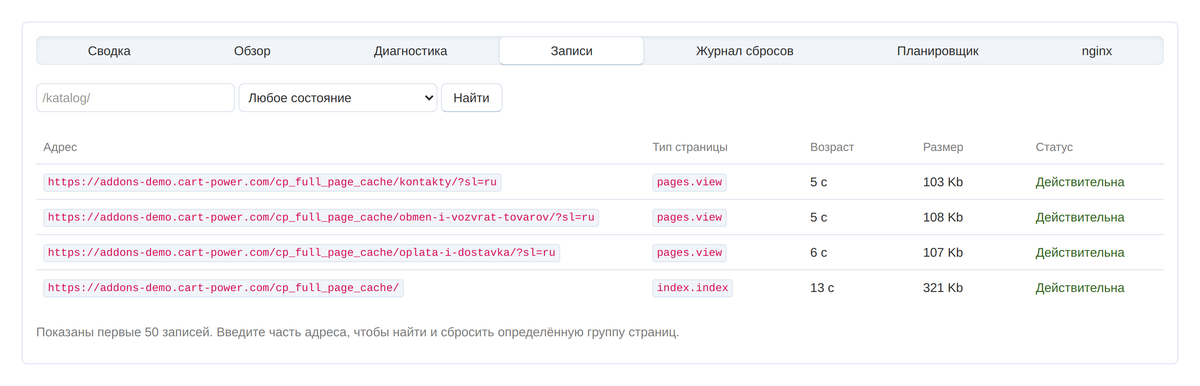Switch to the nginx tab

point(1097,51)
